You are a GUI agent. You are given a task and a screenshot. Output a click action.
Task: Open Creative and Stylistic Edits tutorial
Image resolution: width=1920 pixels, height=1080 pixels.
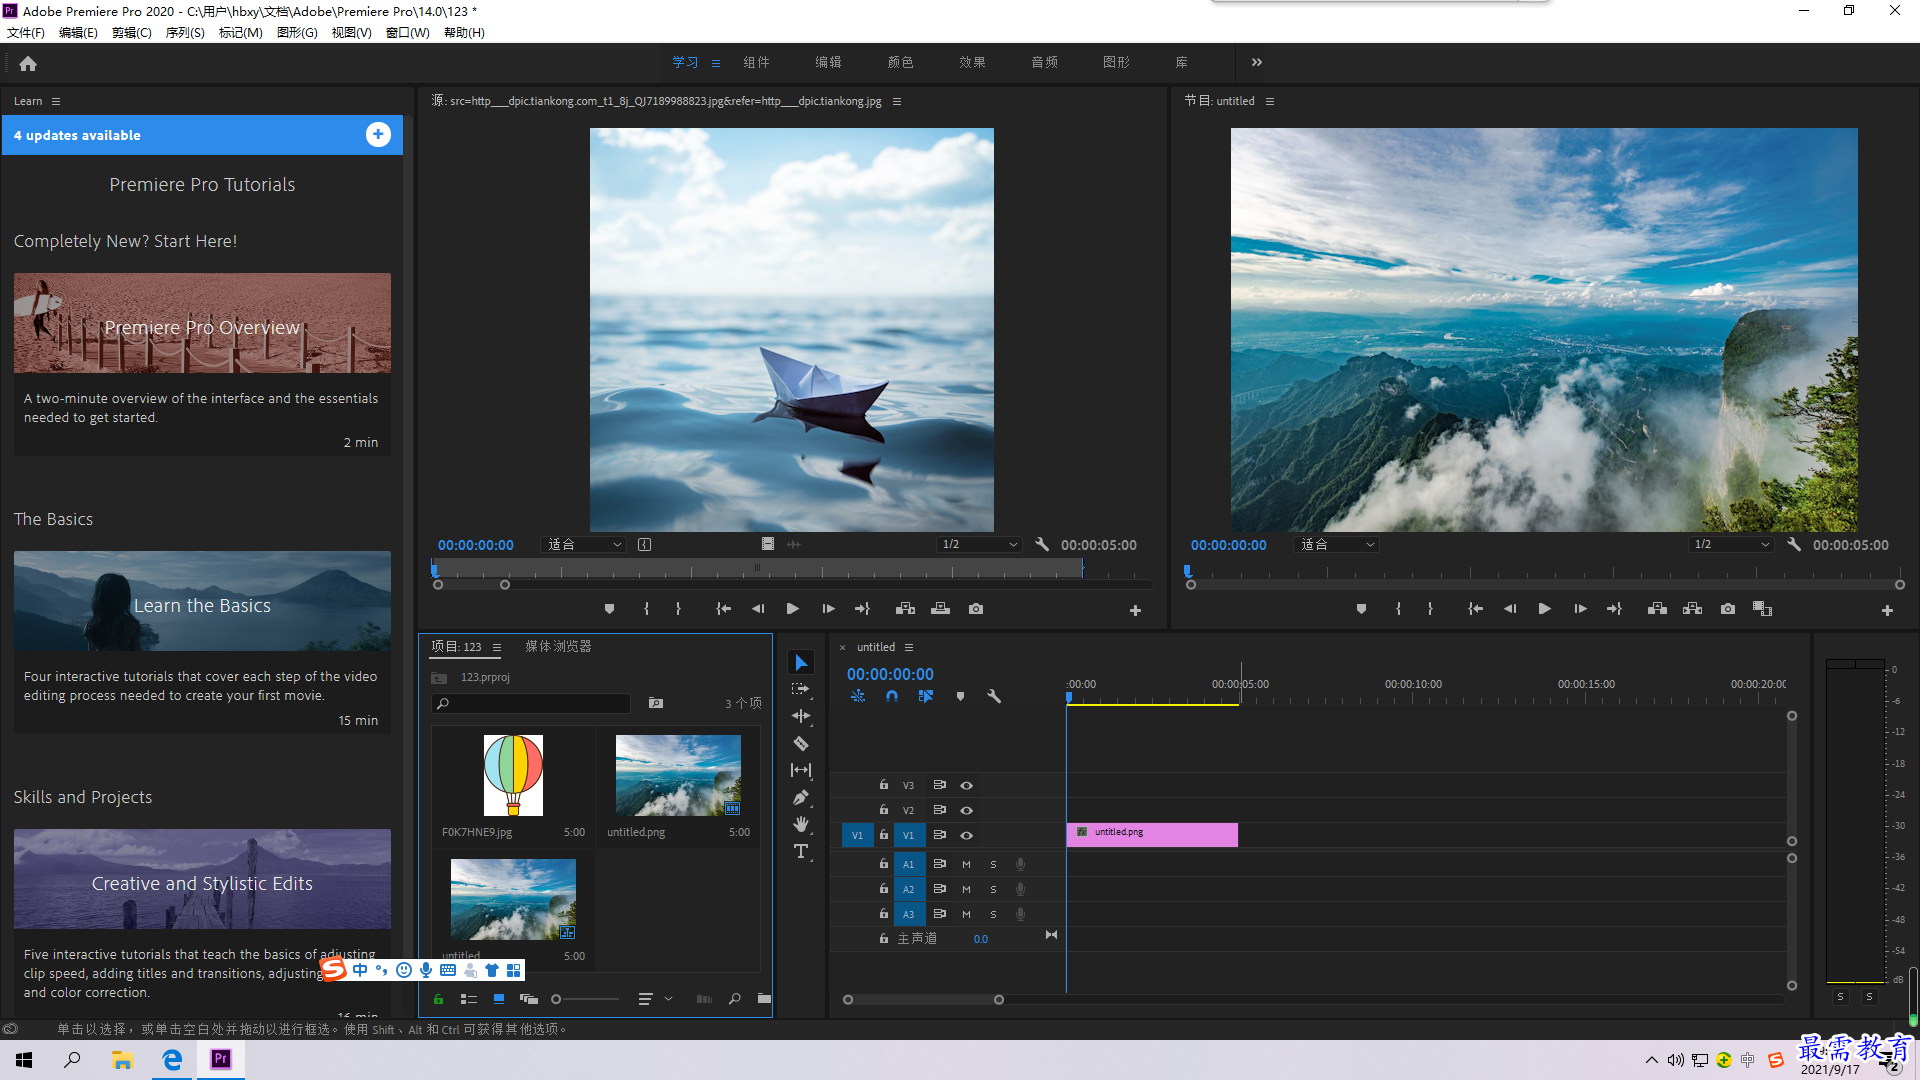pyautogui.click(x=202, y=879)
